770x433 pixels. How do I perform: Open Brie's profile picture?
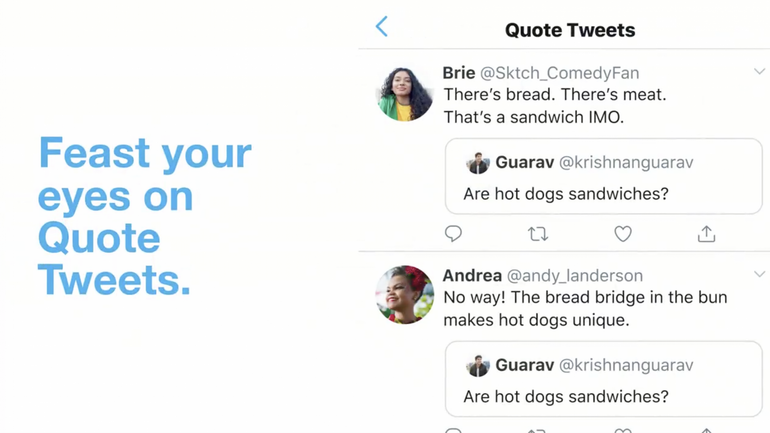(405, 93)
